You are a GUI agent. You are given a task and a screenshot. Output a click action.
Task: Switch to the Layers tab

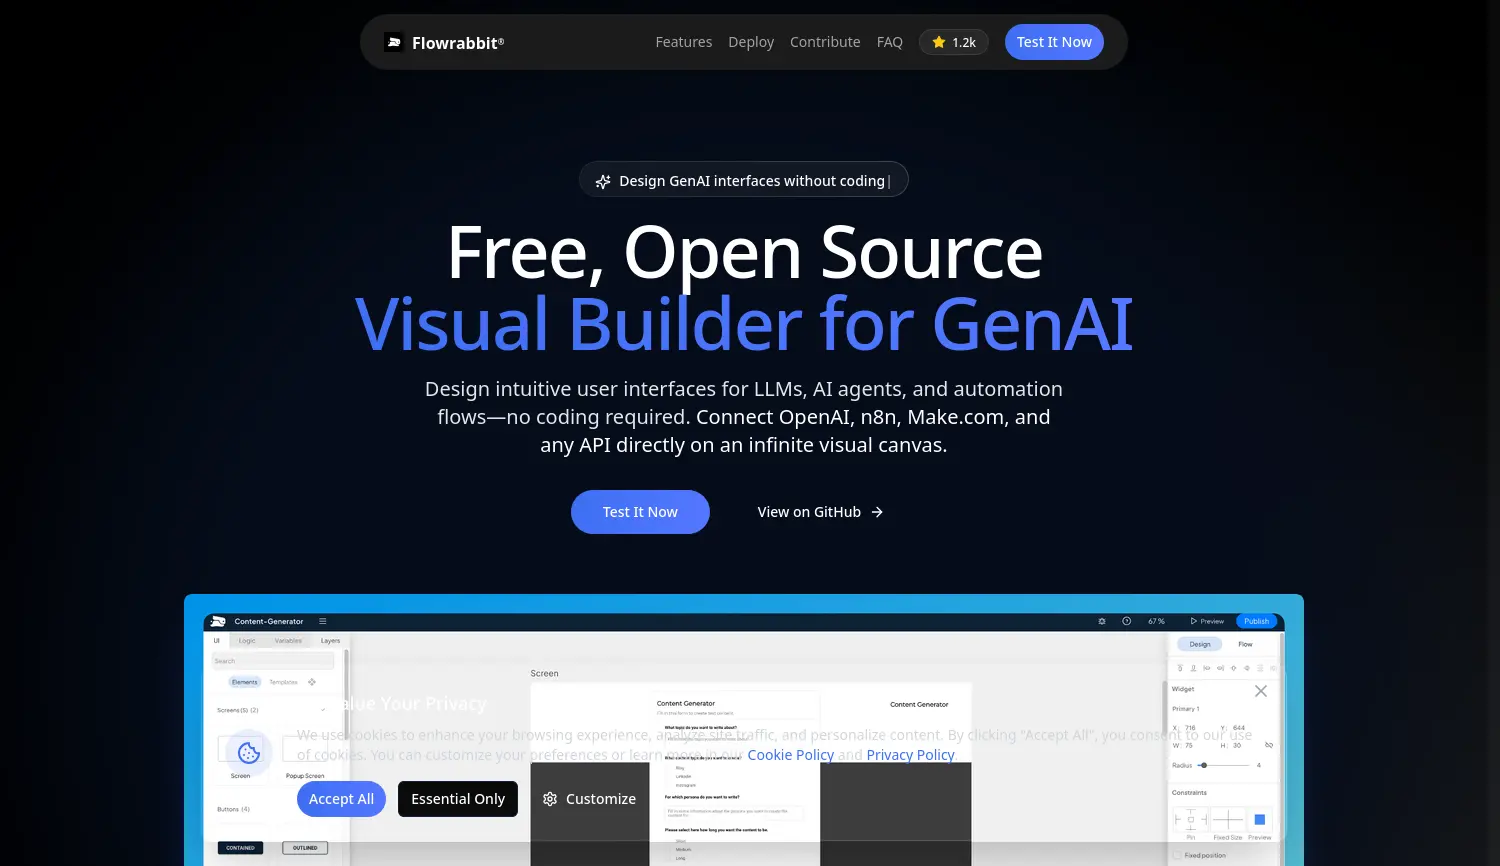(330, 641)
